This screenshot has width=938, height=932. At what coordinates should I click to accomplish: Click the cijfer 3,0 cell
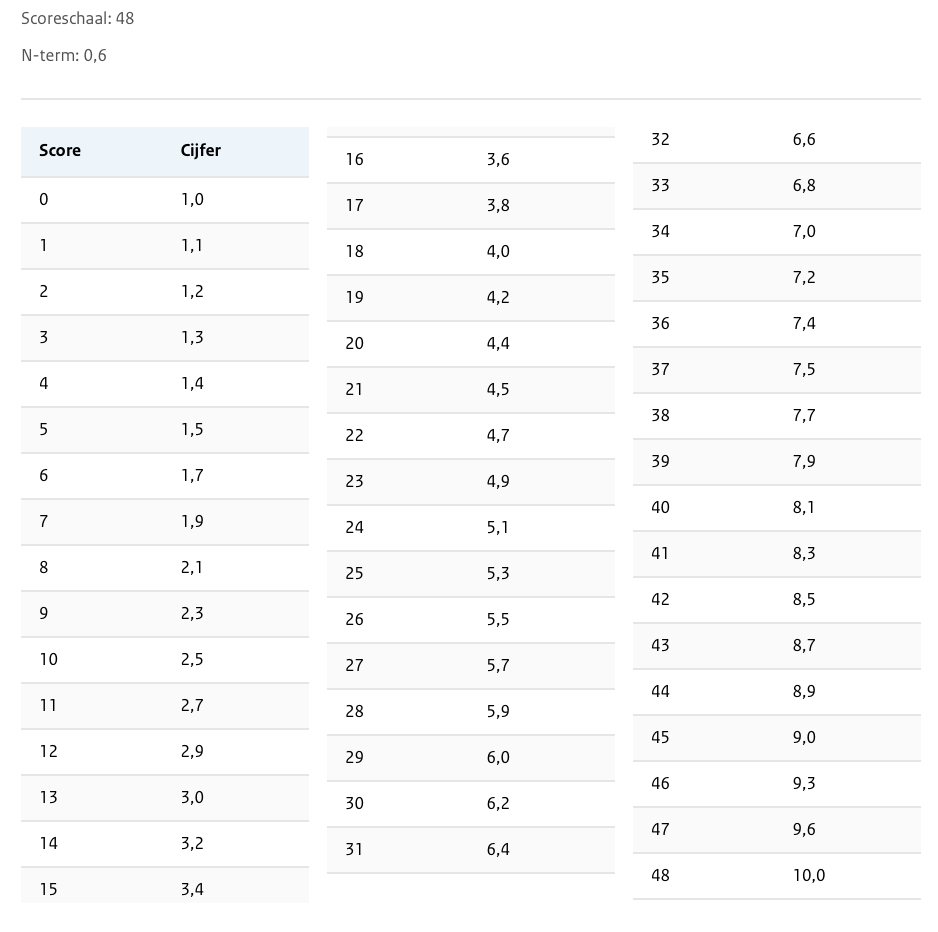(x=192, y=797)
